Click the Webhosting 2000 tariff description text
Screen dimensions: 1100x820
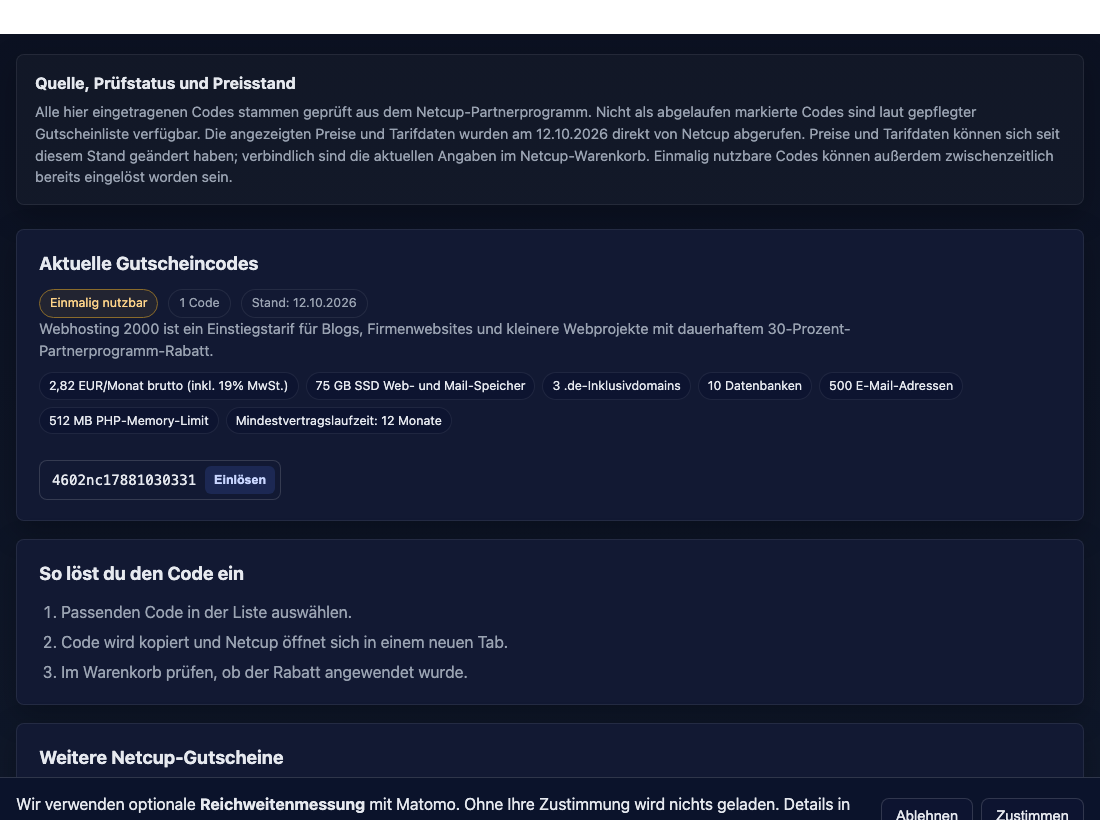point(445,340)
